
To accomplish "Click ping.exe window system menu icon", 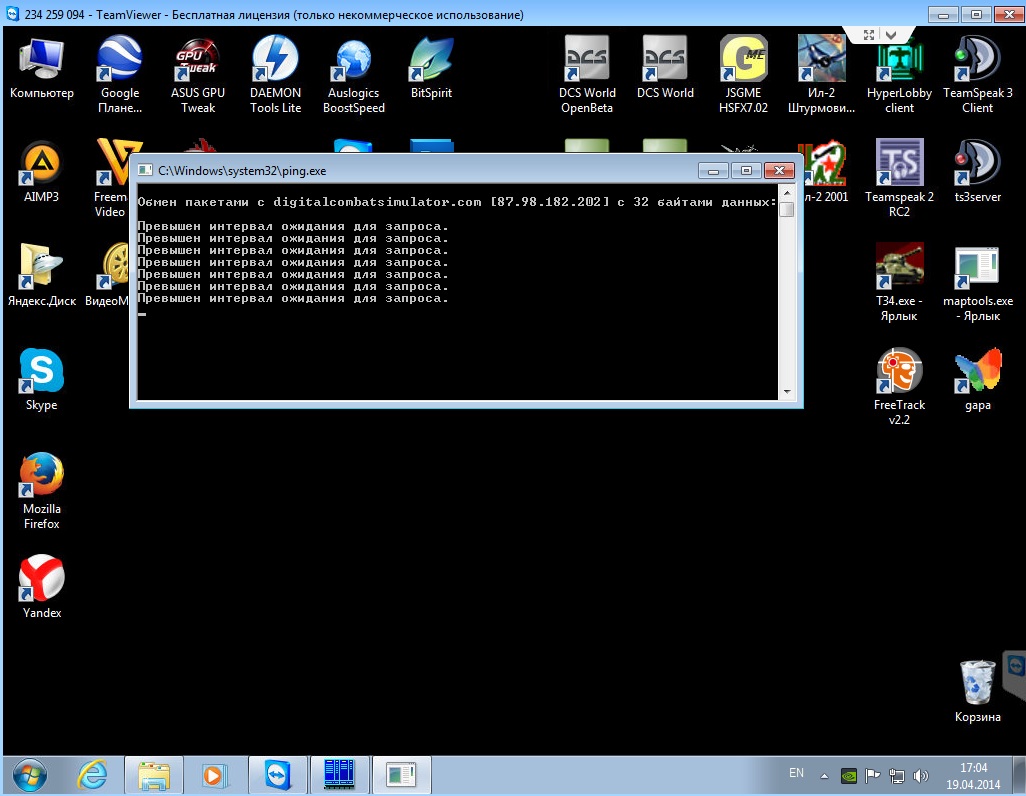I will click(145, 170).
